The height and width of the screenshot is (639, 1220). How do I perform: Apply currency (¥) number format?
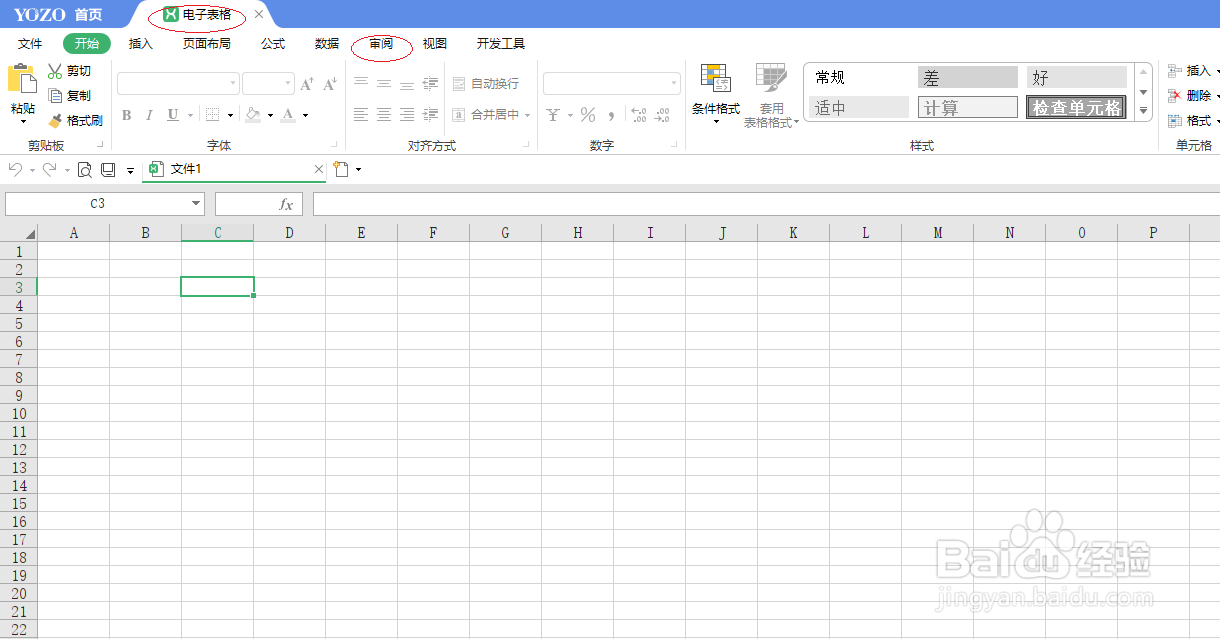553,115
